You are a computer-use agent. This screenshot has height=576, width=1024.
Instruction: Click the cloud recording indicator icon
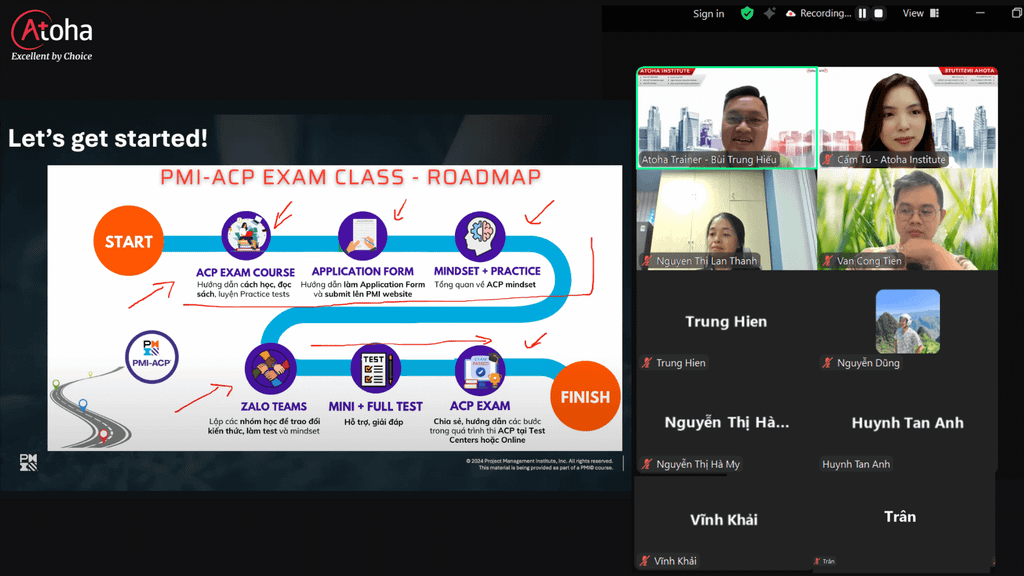[790, 13]
